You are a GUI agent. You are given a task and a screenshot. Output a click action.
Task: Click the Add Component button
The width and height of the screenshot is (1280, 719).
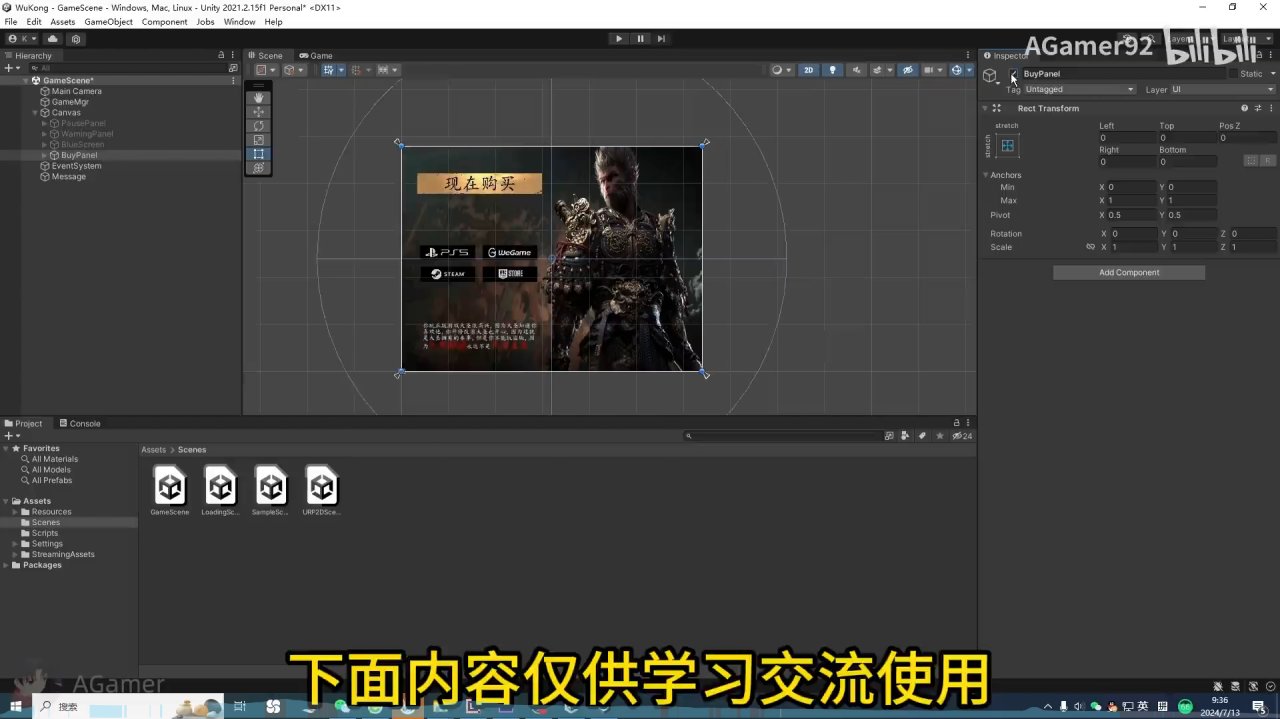(x=1129, y=273)
